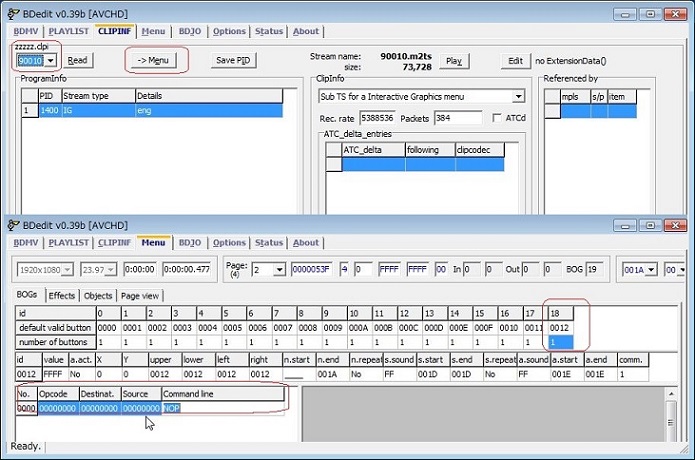Open Status tab in top window
Viewport: 695px width, 460px height.
pyautogui.click(x=269, y=31)
